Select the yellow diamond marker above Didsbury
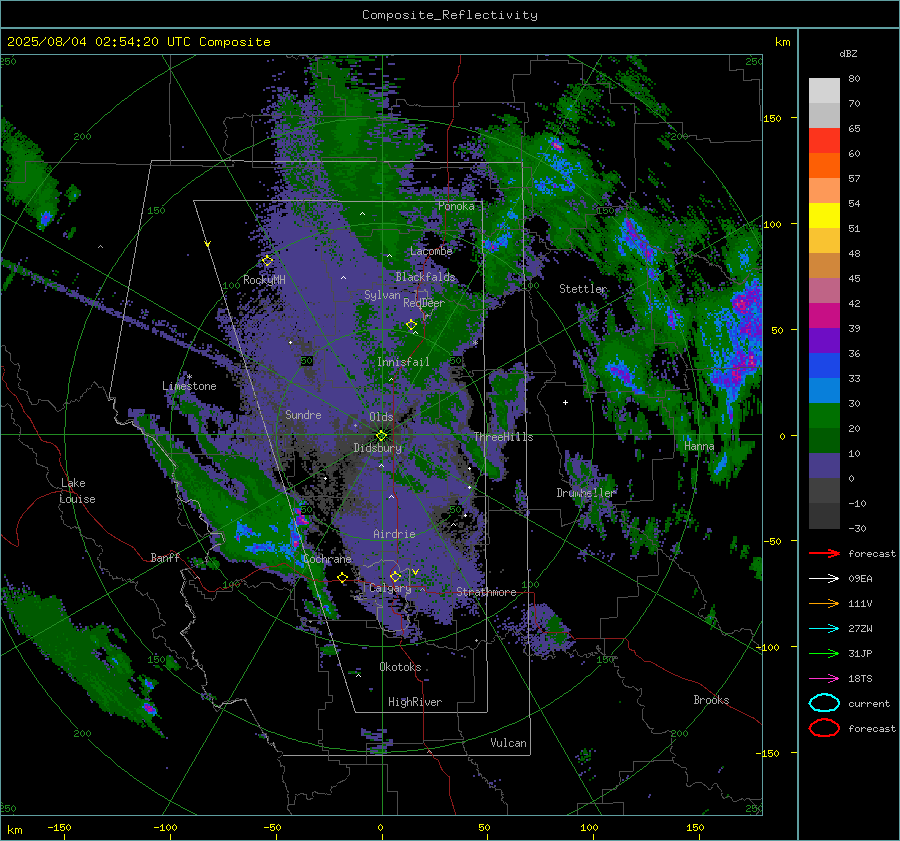 [x=381, y=435]
